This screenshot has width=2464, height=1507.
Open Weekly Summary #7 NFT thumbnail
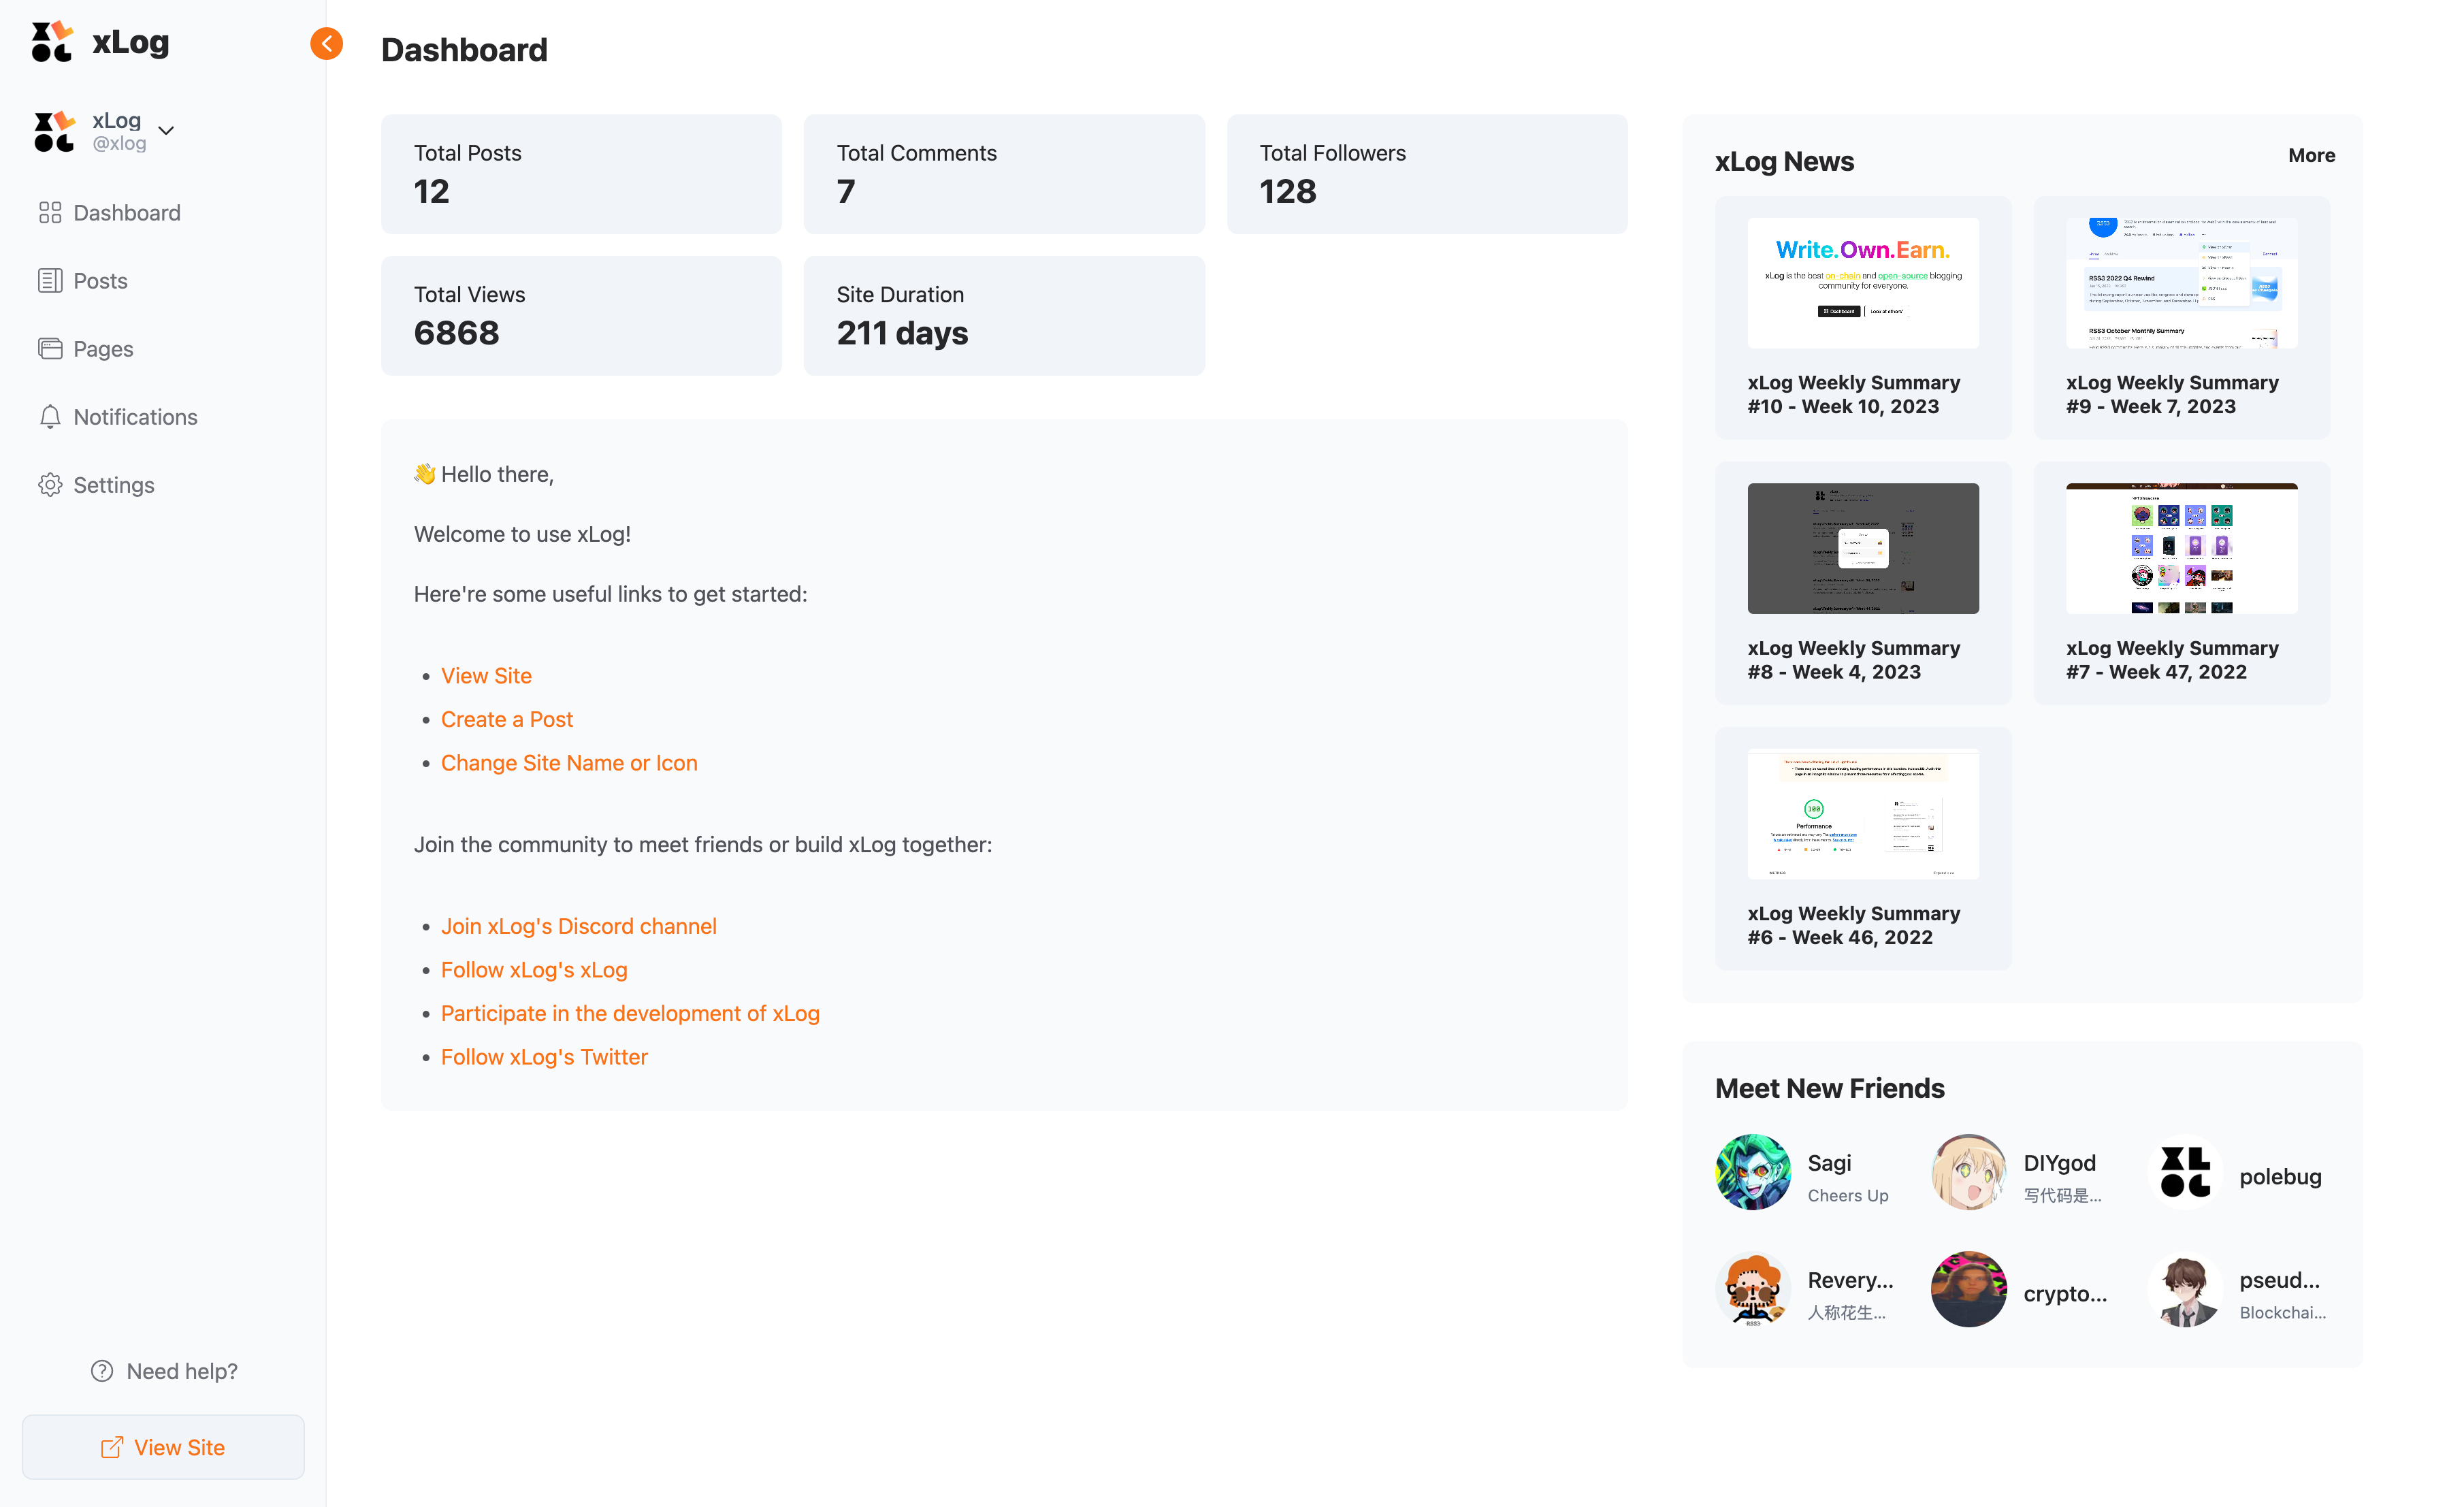(x=2182, y=549)
